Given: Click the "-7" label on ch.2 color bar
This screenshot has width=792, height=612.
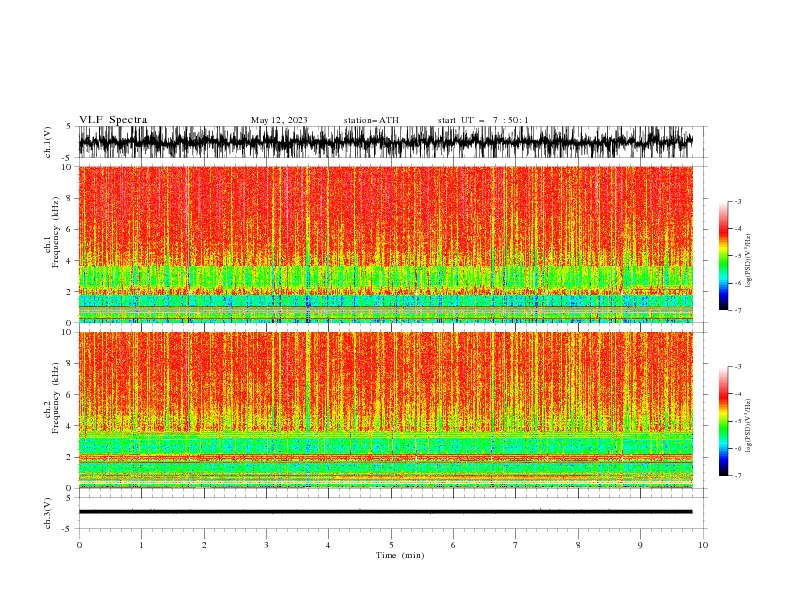Looking at the screenshot, I should [737, 476].
